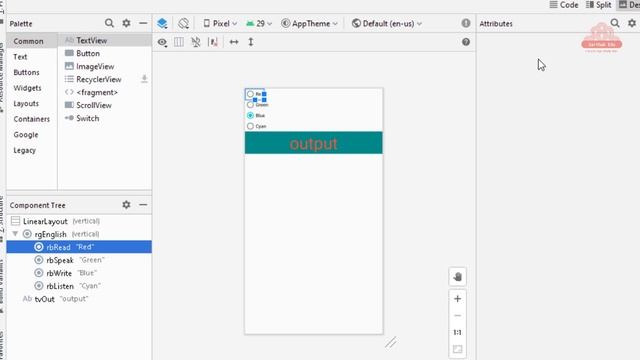The height and width of the screenshot is (360, 640).
Task: Select design surface layers icon
Action: click(x=162, y=23)
